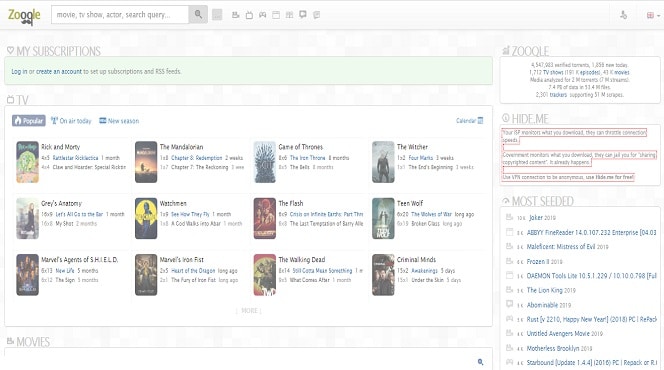Click the Log in link
This screenshot has width=664, height=370.
coord(19,71)
